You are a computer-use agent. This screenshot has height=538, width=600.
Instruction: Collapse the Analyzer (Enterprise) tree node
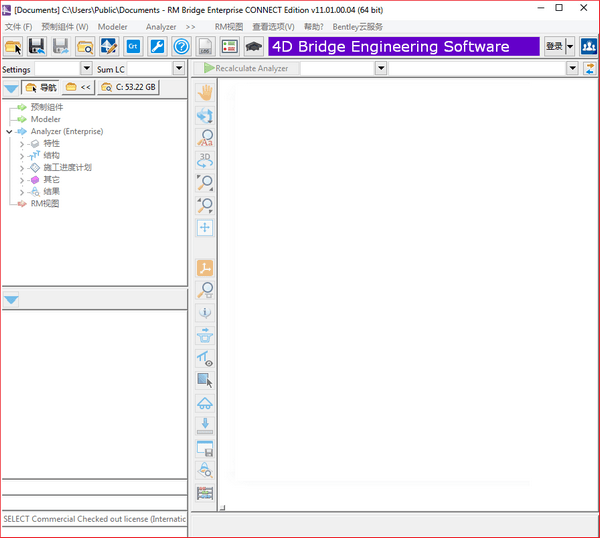(x=9, y=131)
